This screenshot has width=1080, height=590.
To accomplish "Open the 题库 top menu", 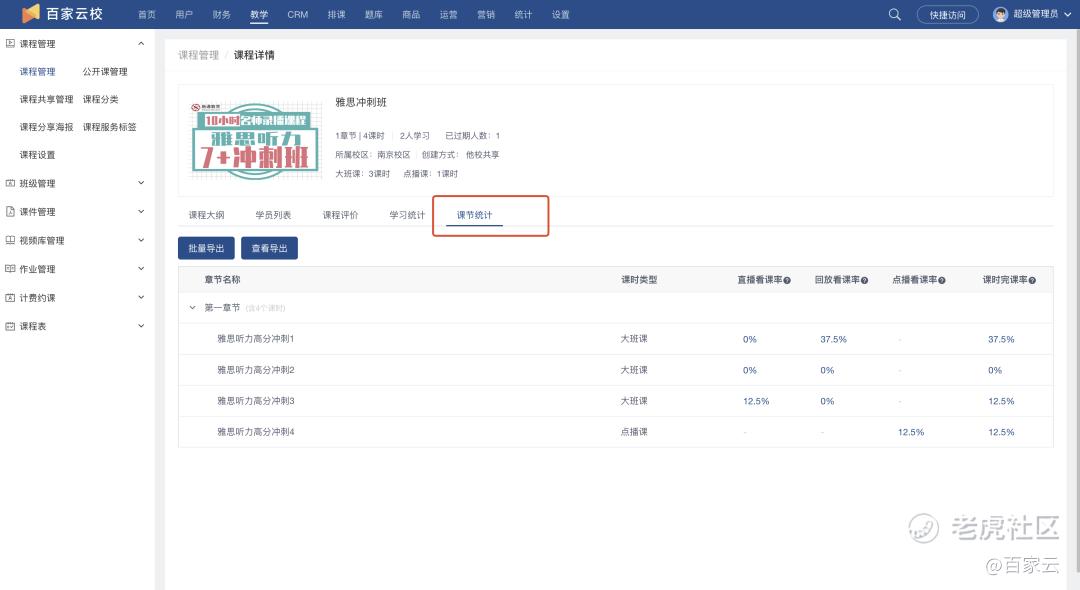I will [373, 14].
